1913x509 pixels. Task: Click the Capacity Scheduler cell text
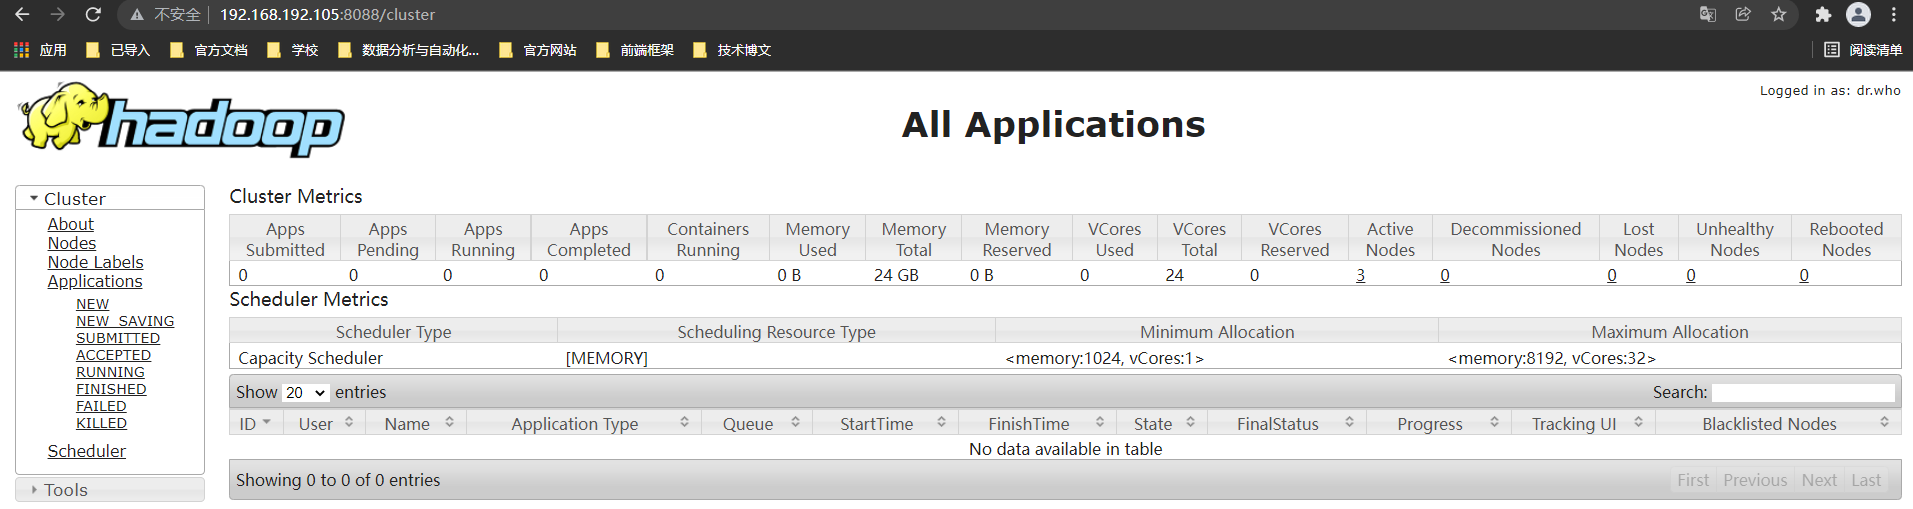[310, 358]
